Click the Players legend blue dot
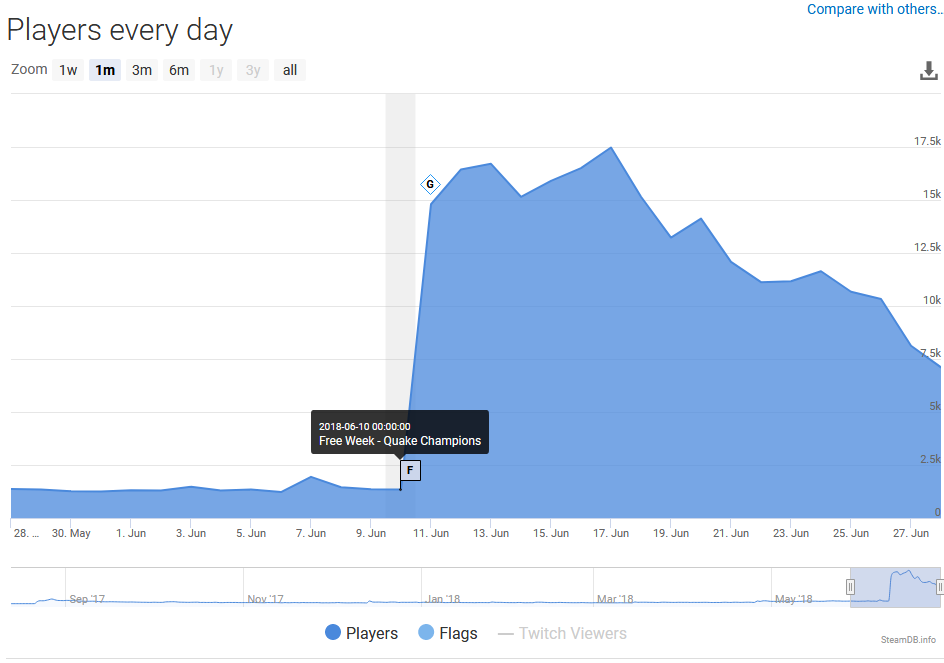The width and height of the screenshot is (944, 663). 333,633
